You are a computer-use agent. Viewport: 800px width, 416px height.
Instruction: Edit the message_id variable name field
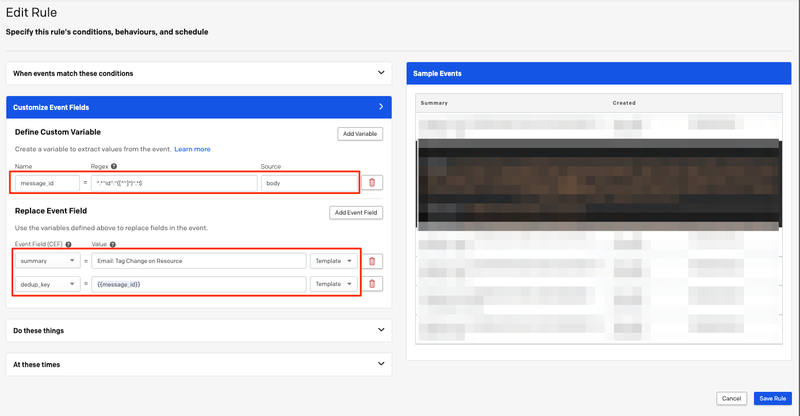tap(47, 183)
